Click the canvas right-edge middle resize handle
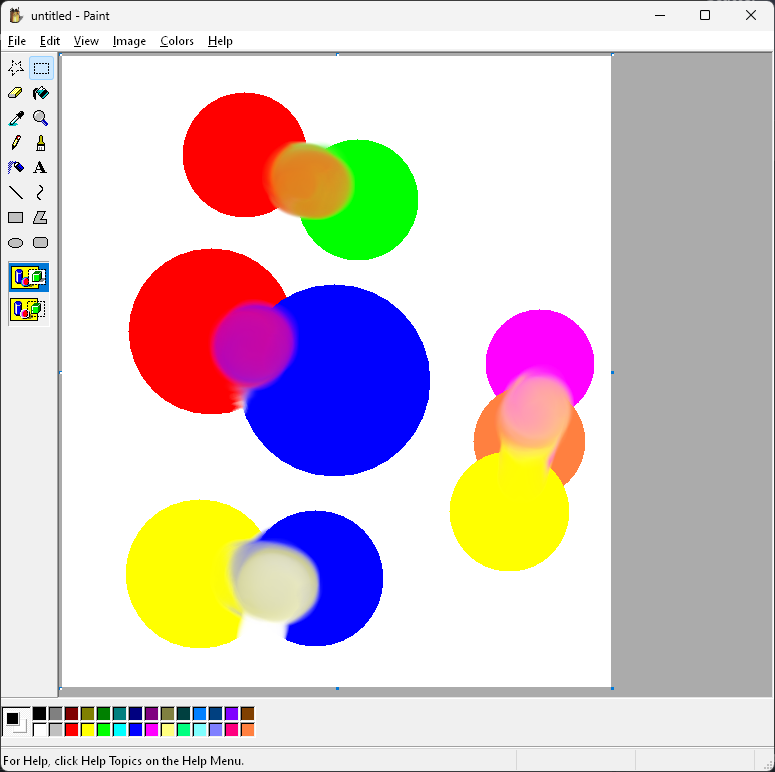 tap(612, 372)
